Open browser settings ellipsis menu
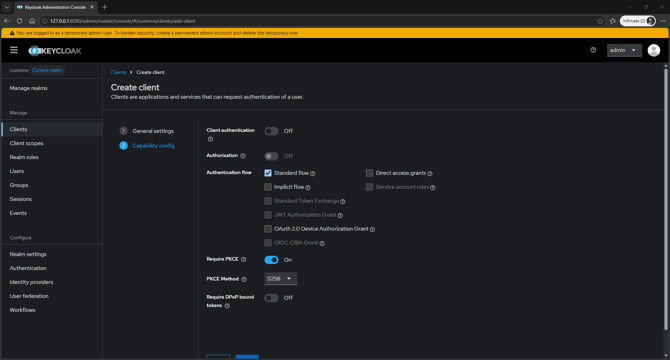 pos(663,21)
